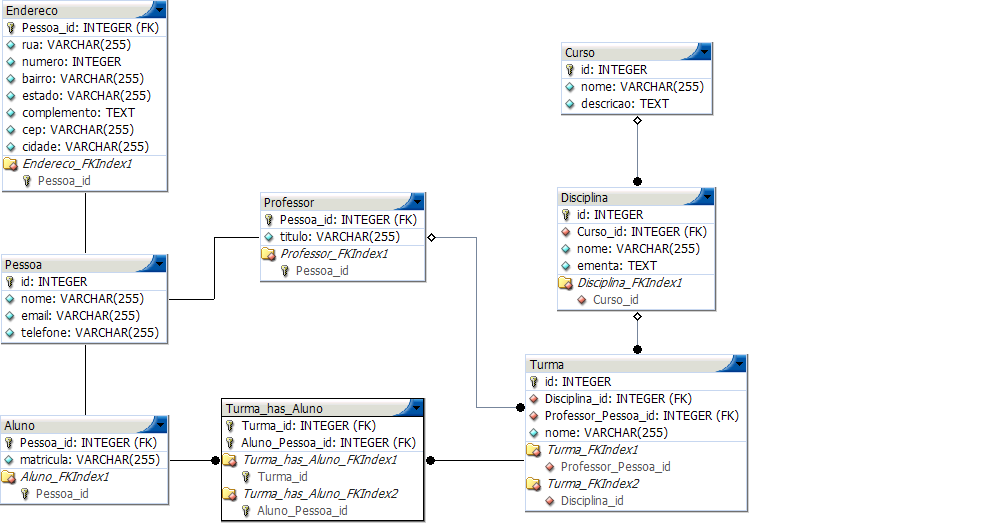Screen dimensions: 985x530
Task: Select the Turma_has_Aluno table title
Action: [x=275, y=408]
